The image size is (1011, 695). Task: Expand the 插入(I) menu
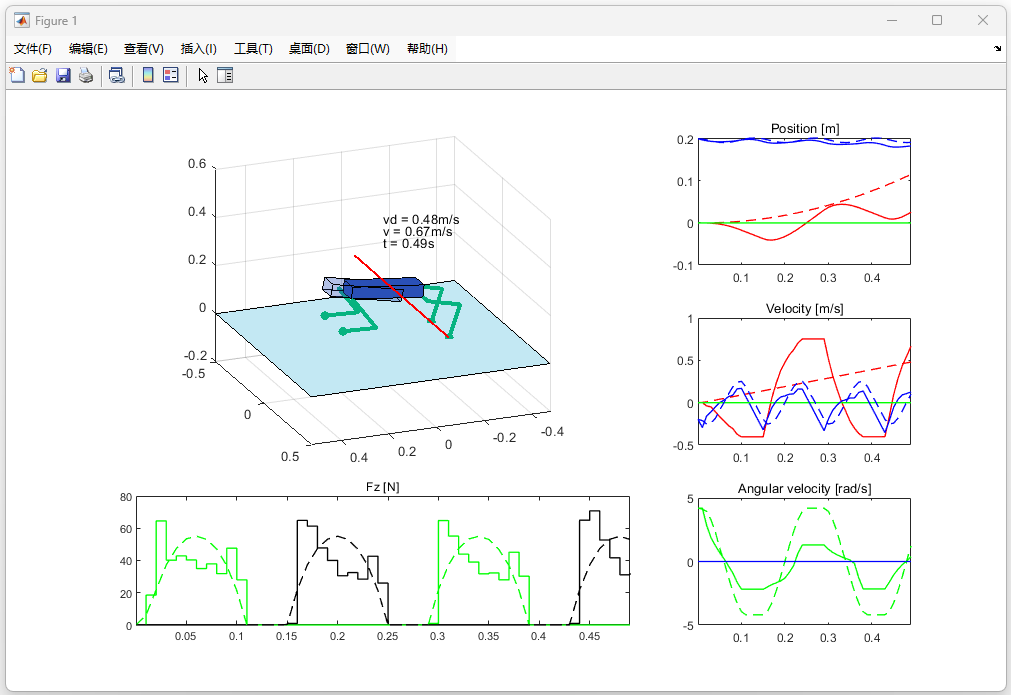pyautogui.click(x=198, y=49)
